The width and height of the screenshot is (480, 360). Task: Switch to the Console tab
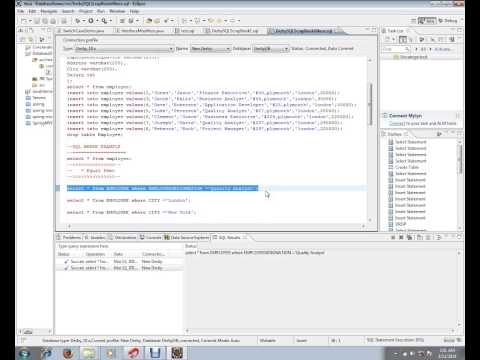click(151, 238)
